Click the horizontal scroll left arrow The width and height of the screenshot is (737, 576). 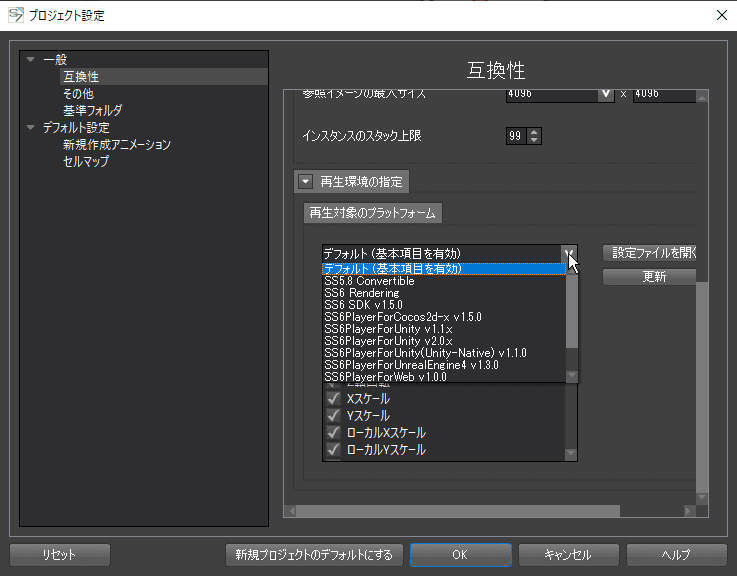click(291, 511)
